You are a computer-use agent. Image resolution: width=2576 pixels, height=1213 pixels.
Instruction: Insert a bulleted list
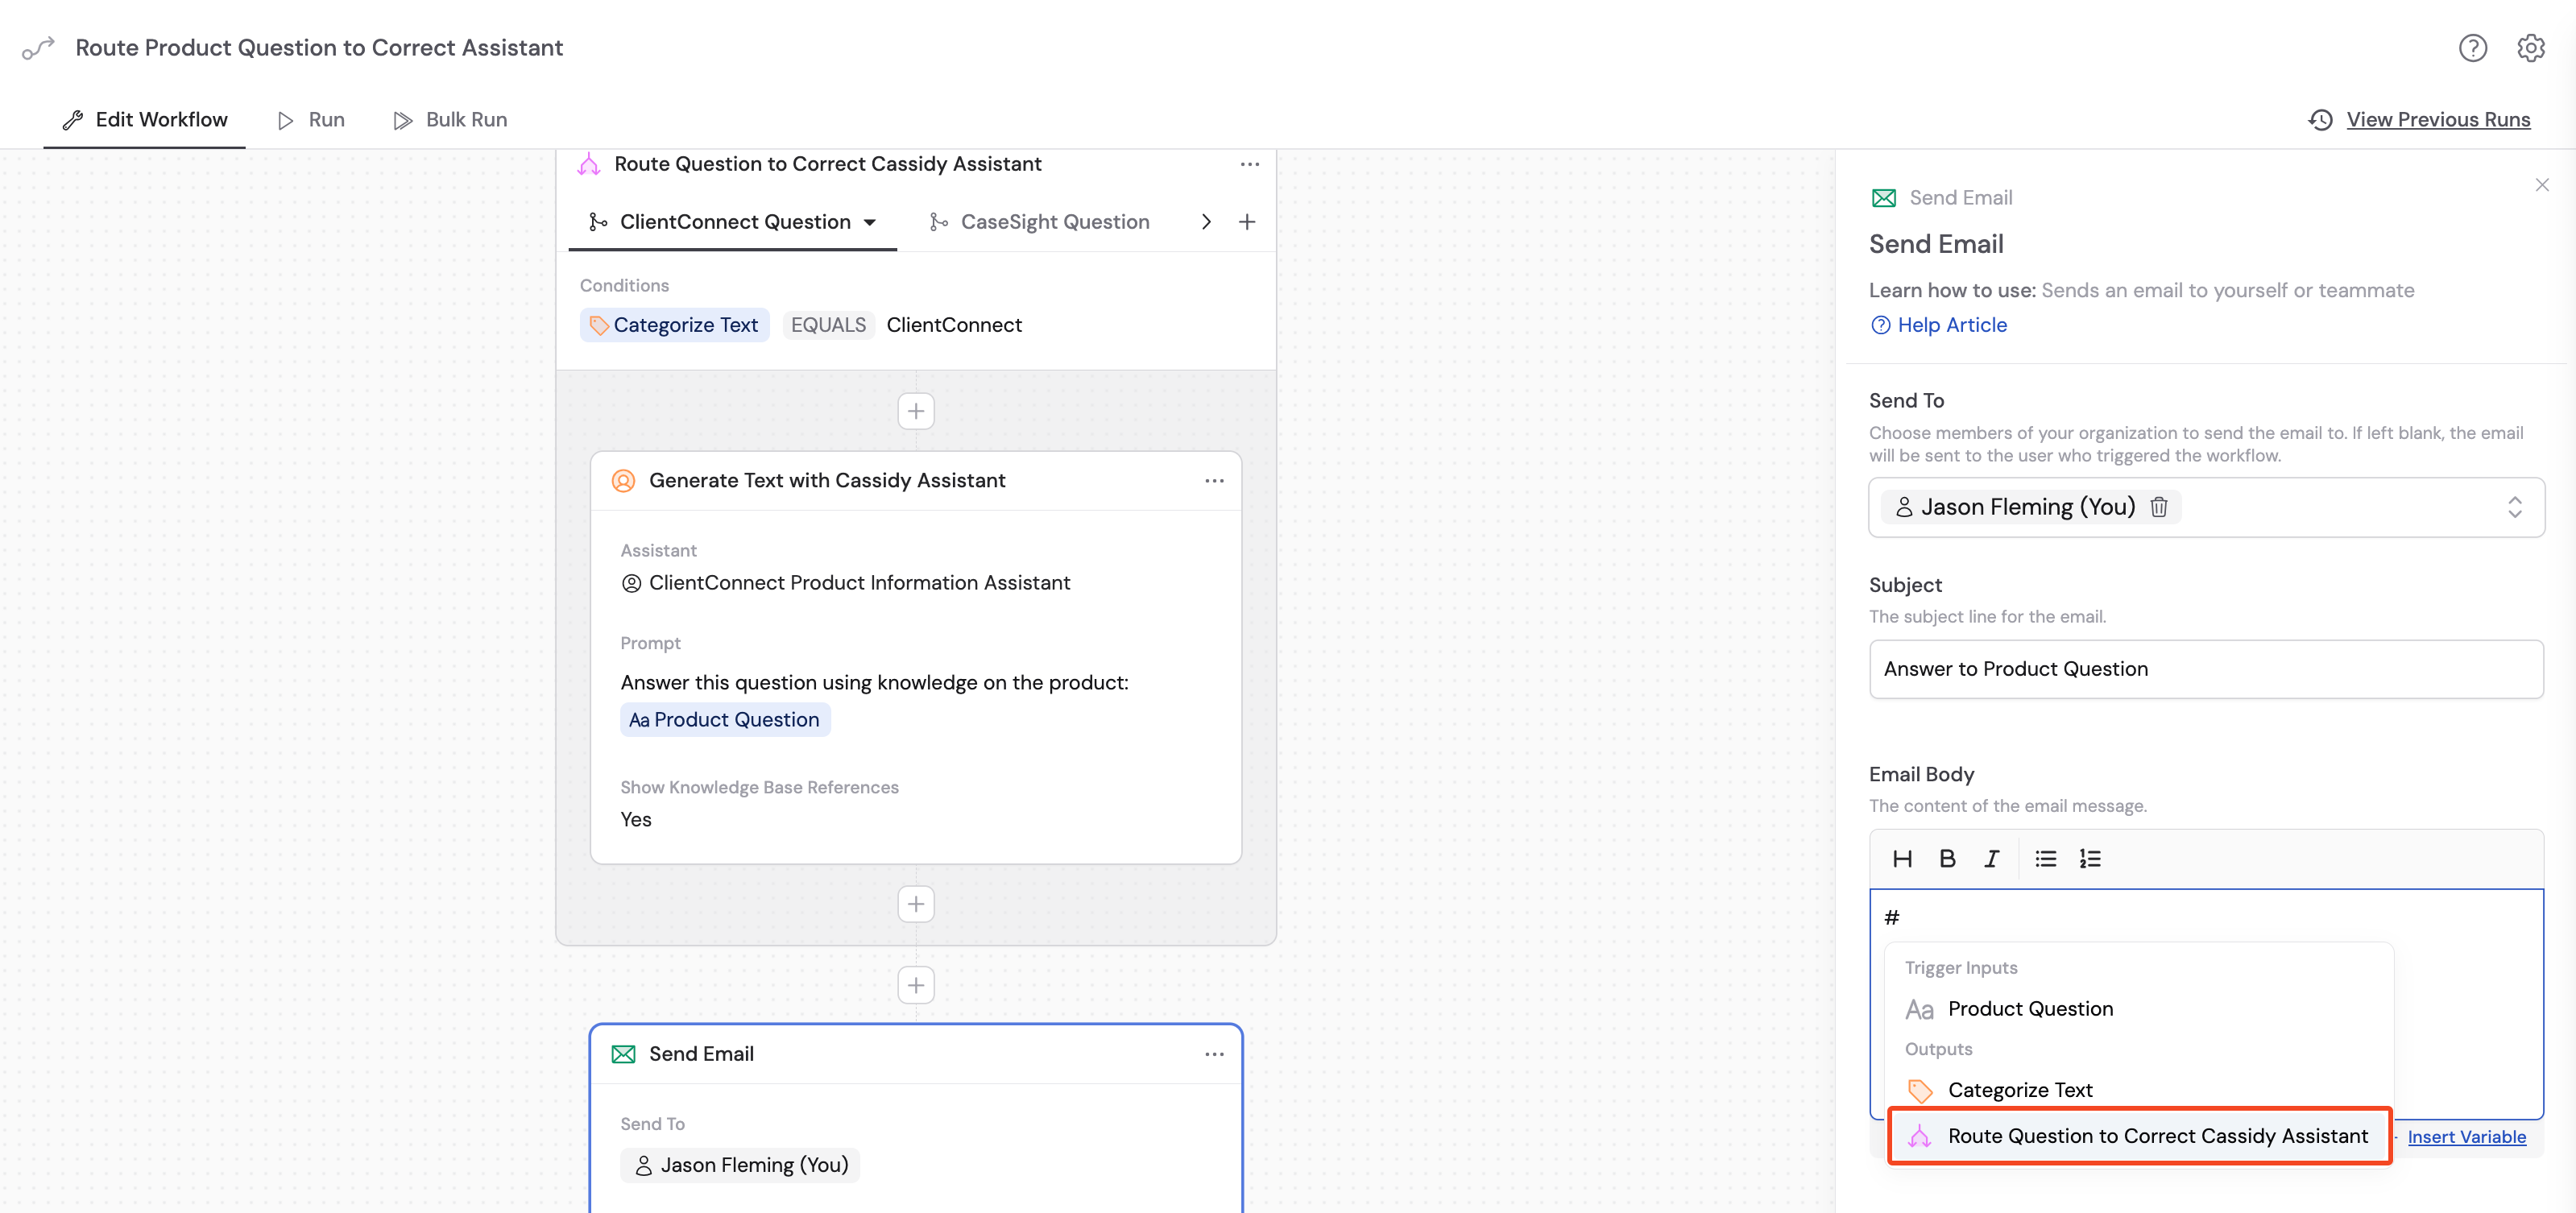click(x=2045, y=859)
